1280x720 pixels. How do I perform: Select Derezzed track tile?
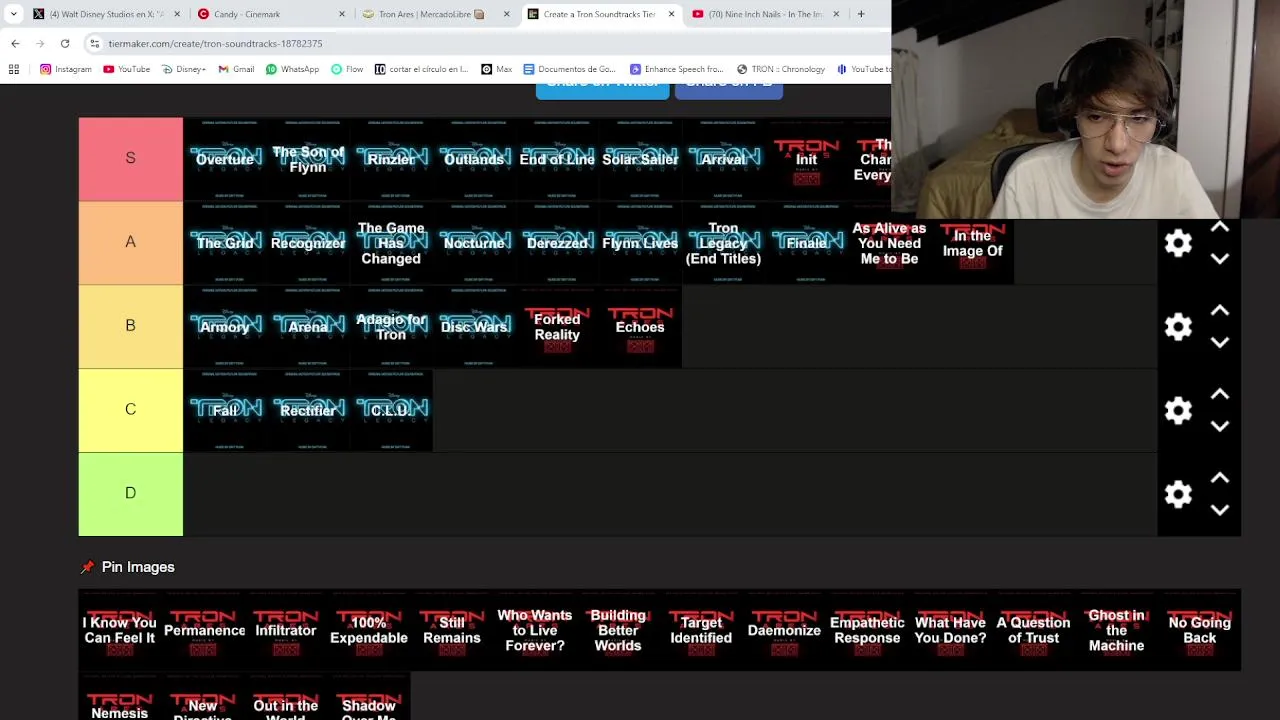[x=557, y=243]
